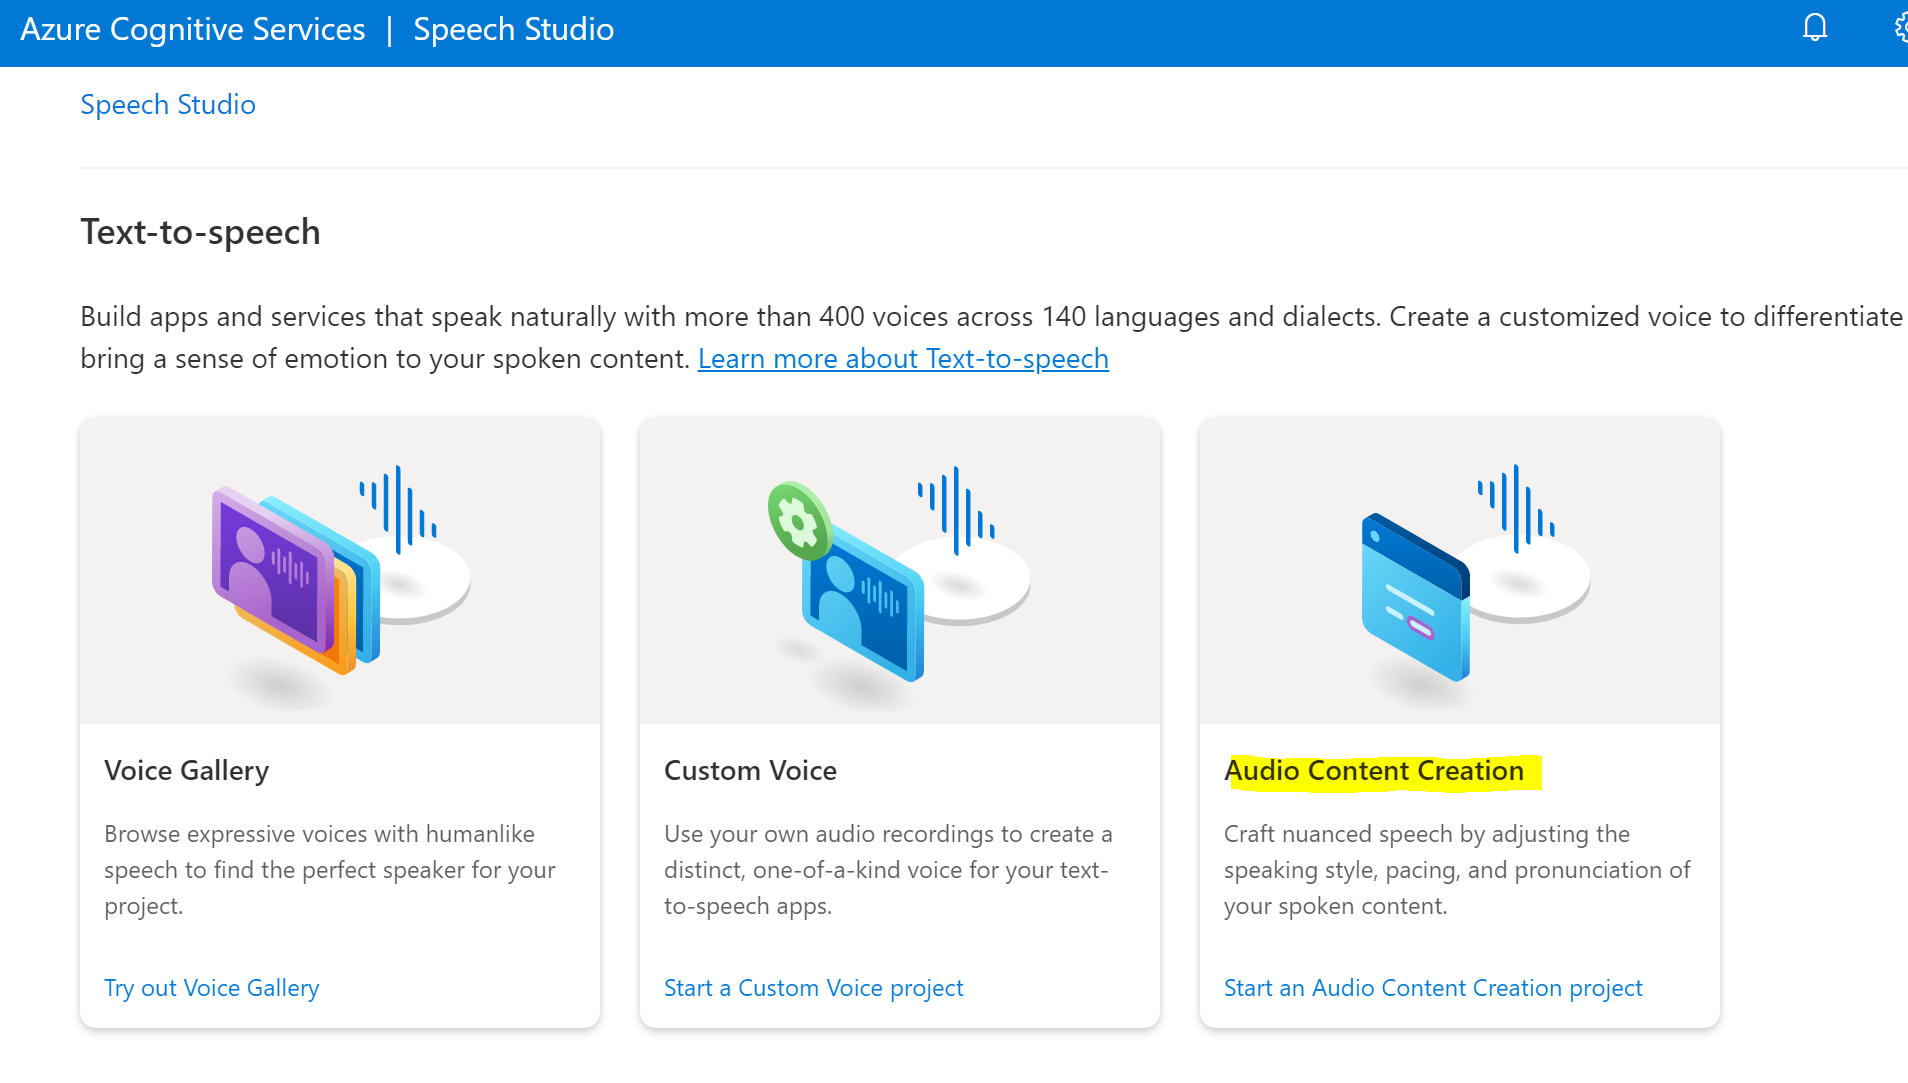
Task: Open the notifications bell icon
Action: (x=1814, y=28)
